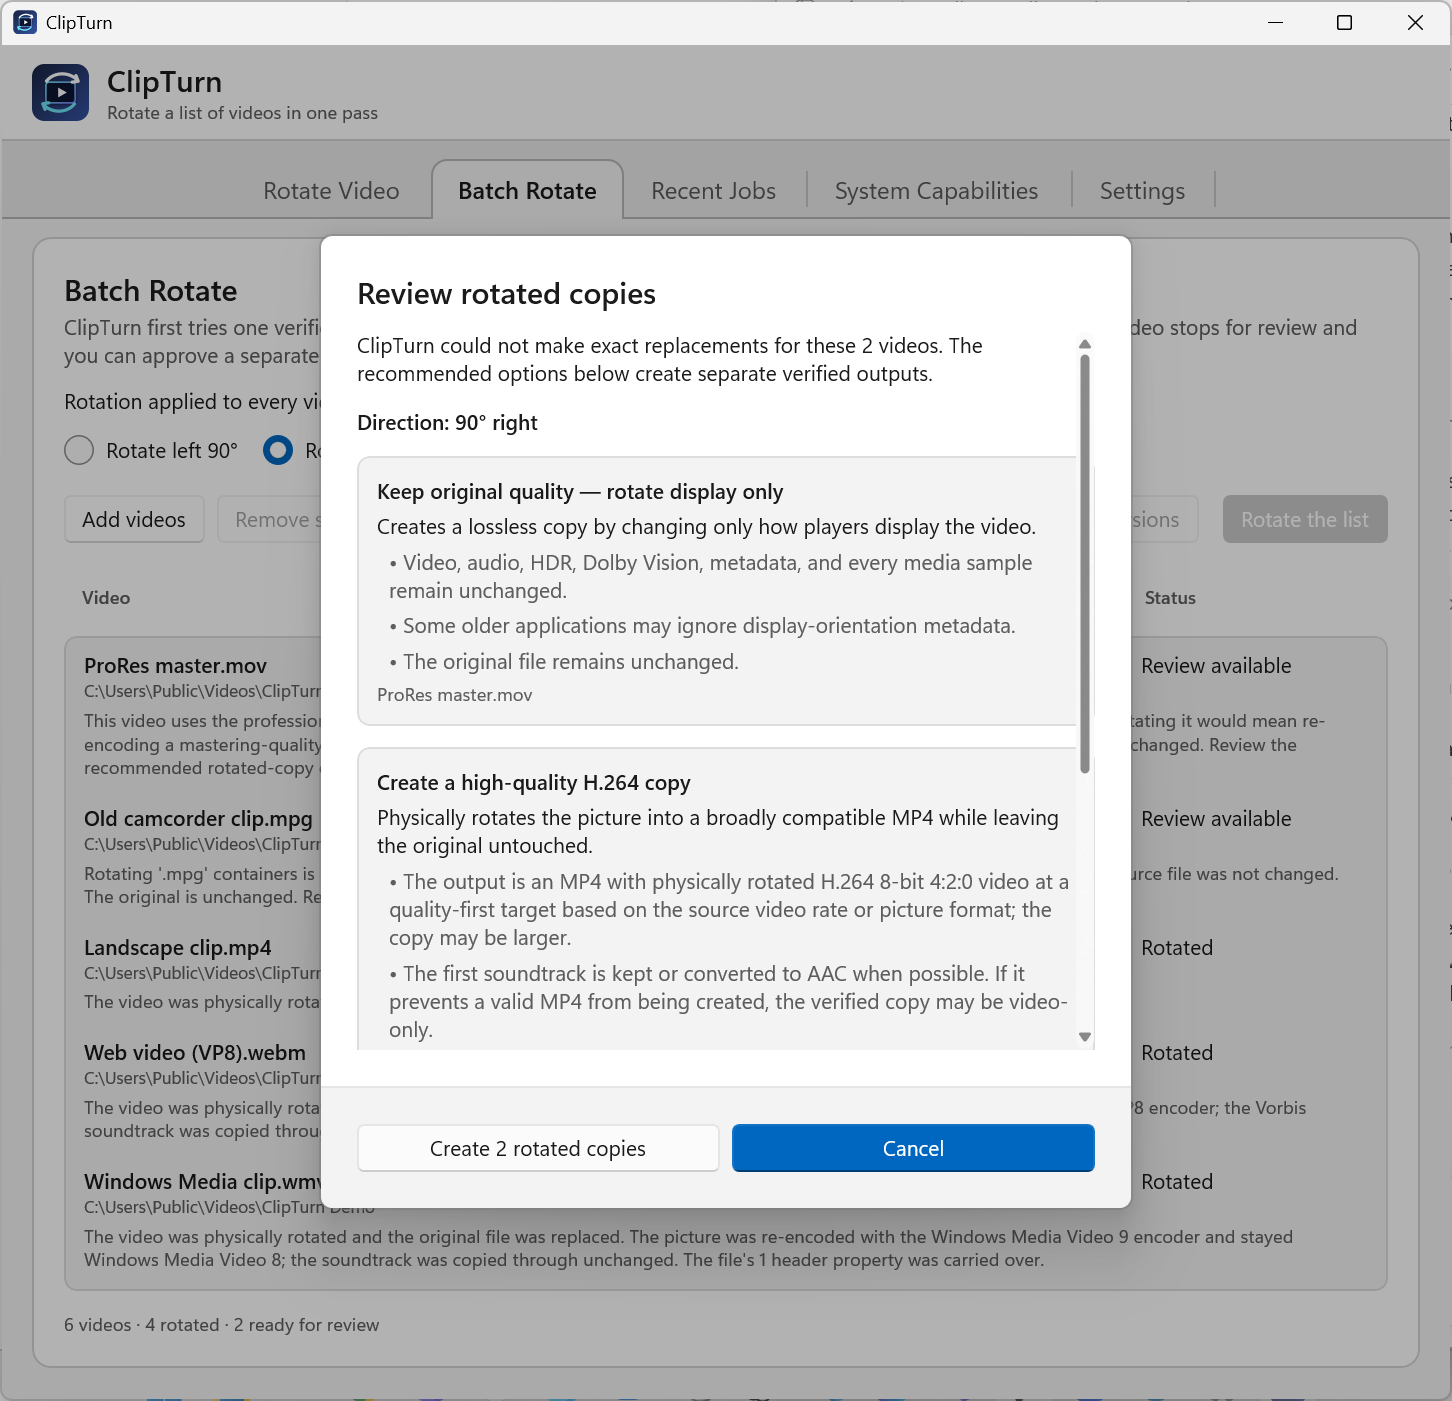
Task: Click the Rotate the list button
Action: (1304, 519)
